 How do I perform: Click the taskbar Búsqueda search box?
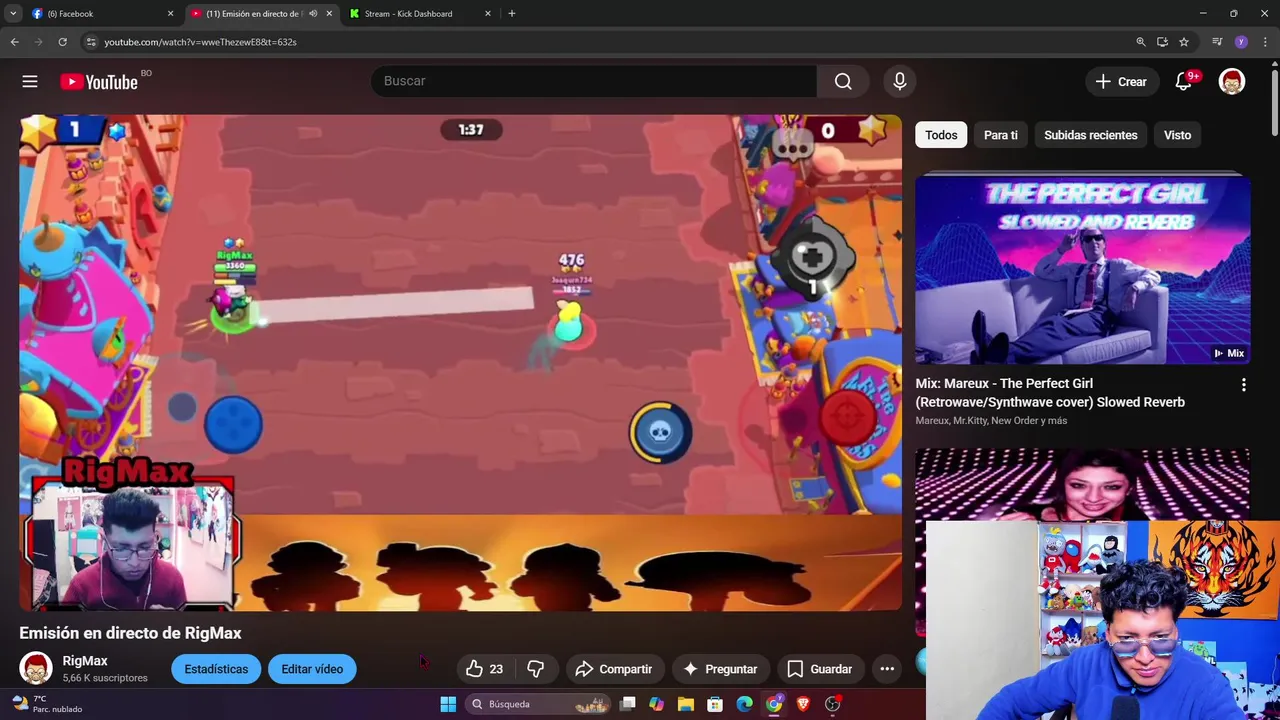(x=538, y=704)
